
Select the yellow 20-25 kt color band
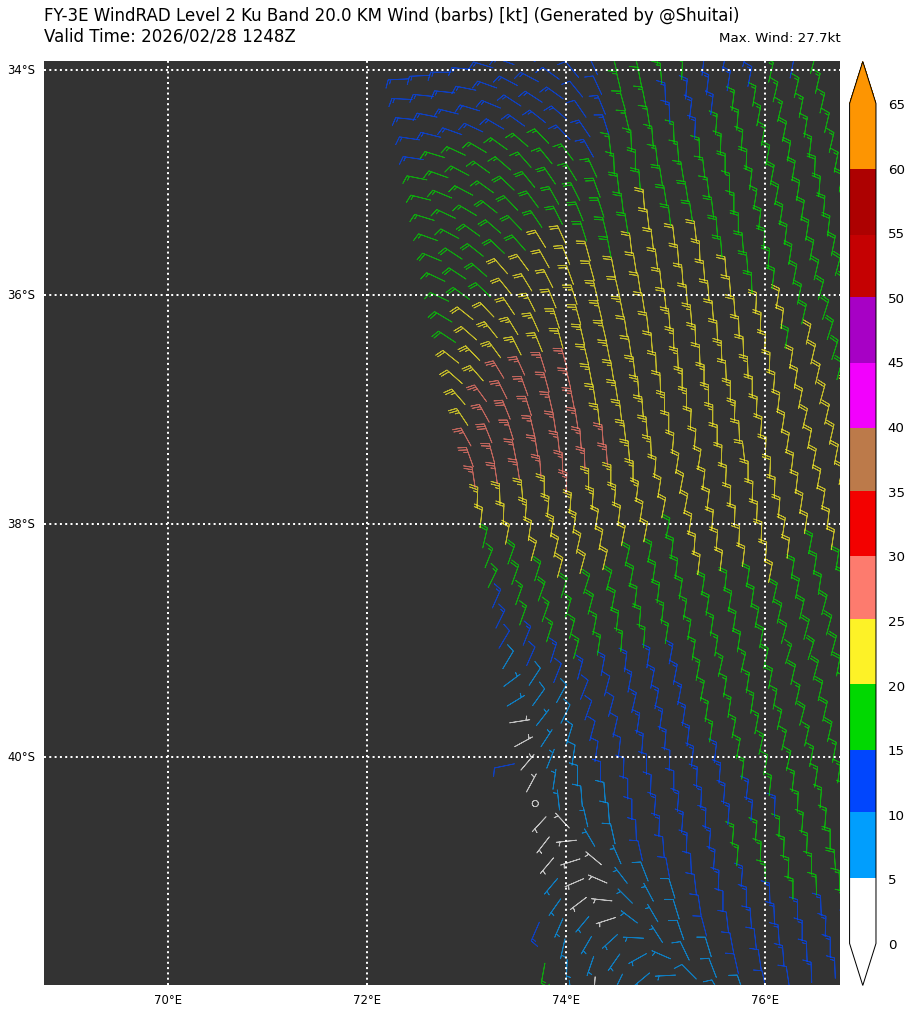point(862,652)
